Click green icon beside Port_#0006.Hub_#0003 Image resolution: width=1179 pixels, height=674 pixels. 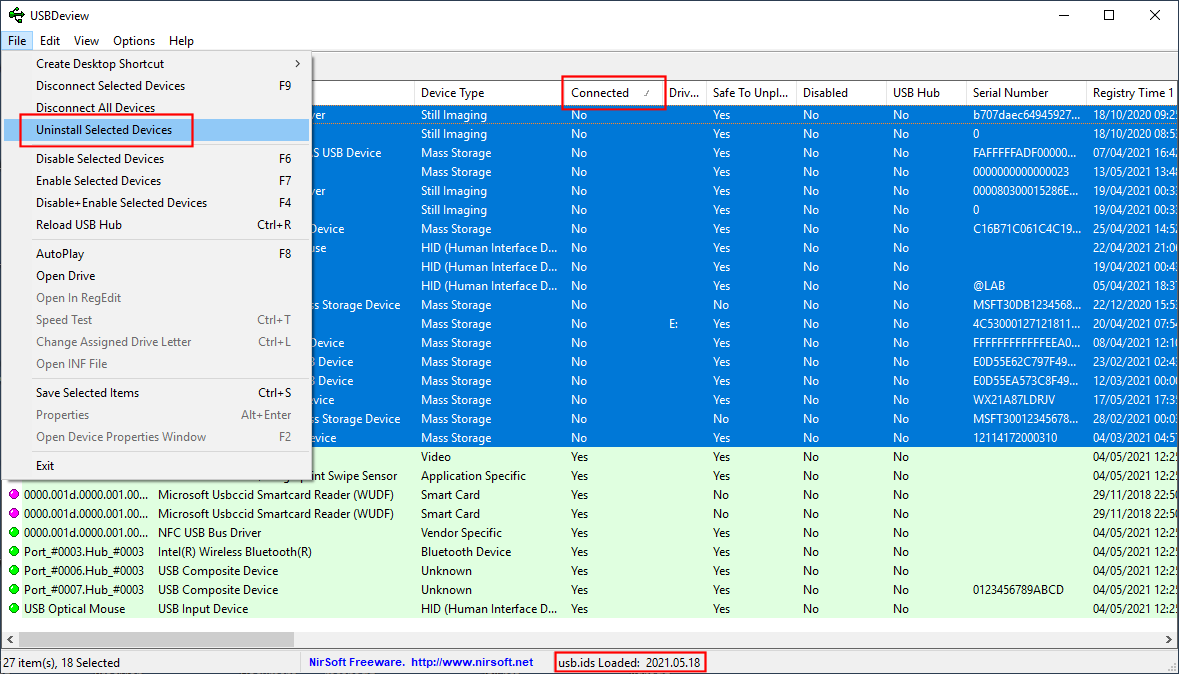(14, 571)
